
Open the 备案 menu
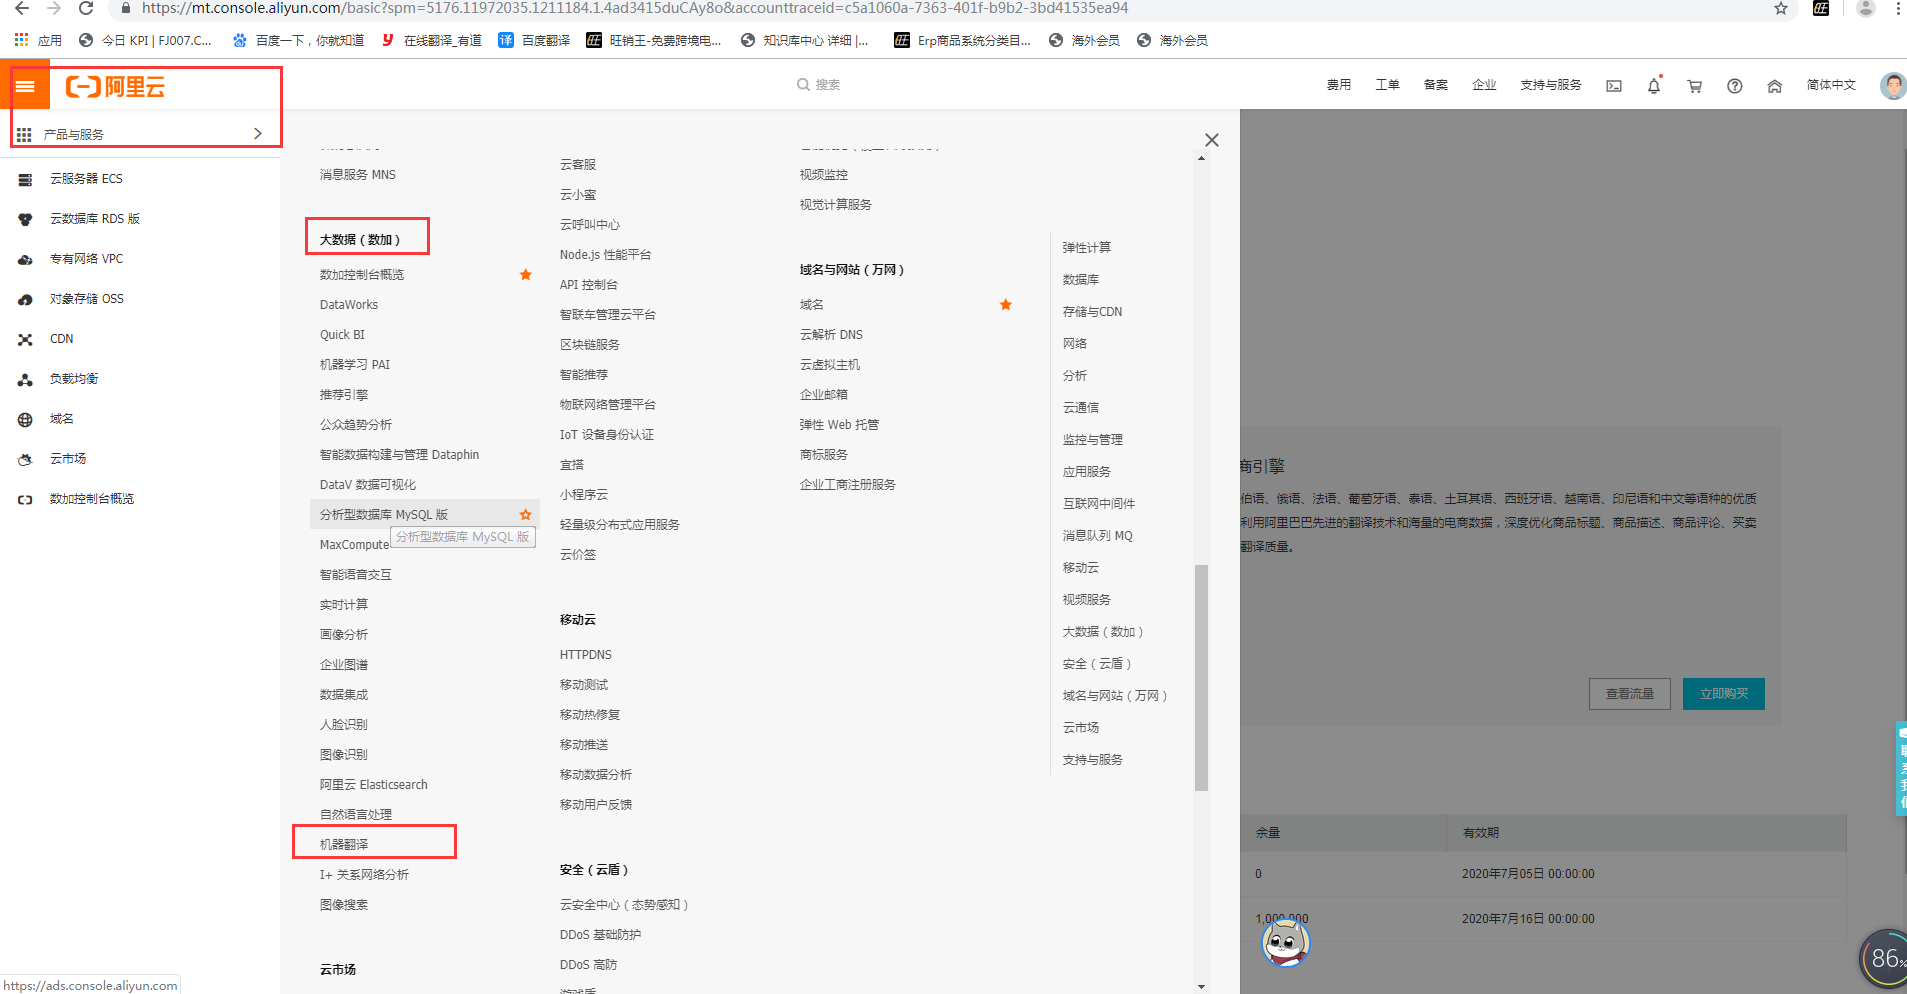1436,85
